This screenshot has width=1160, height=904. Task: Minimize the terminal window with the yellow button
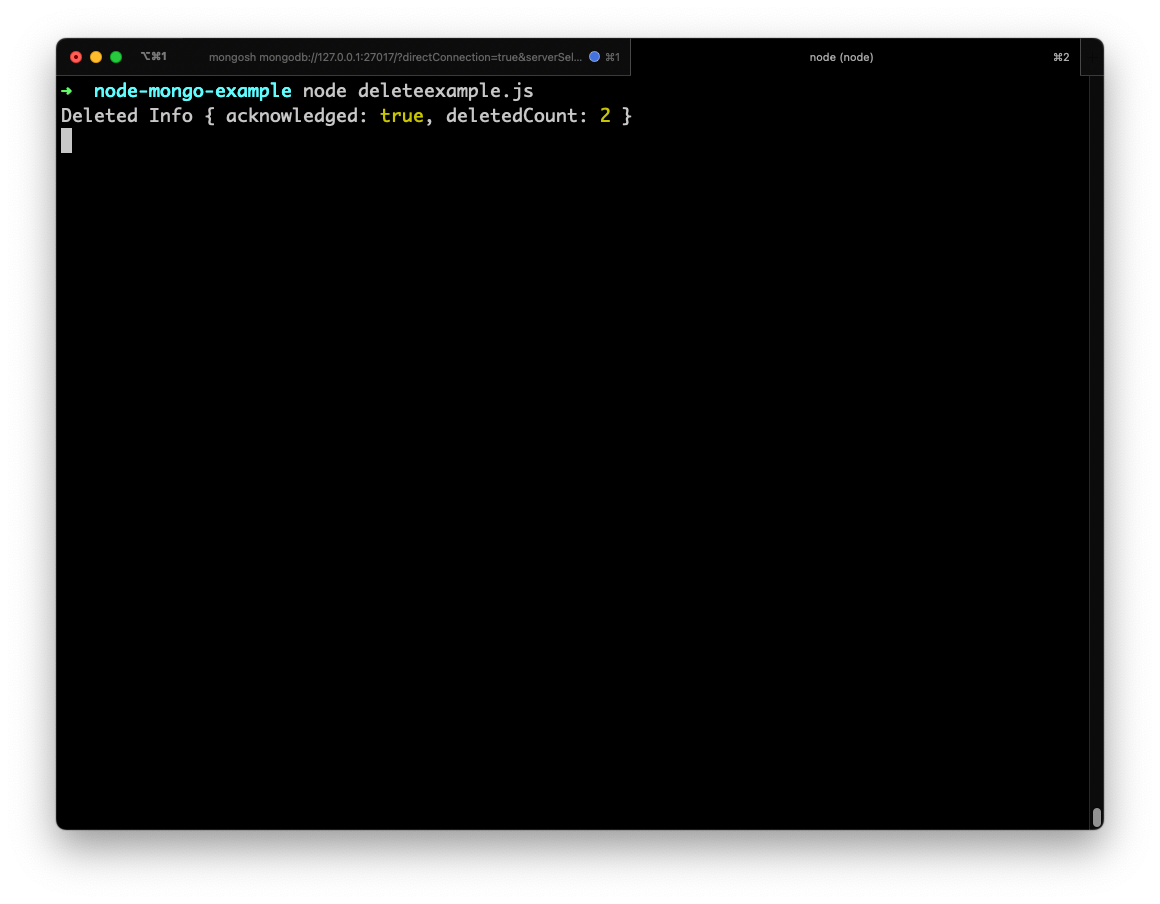tap(95, 57)
